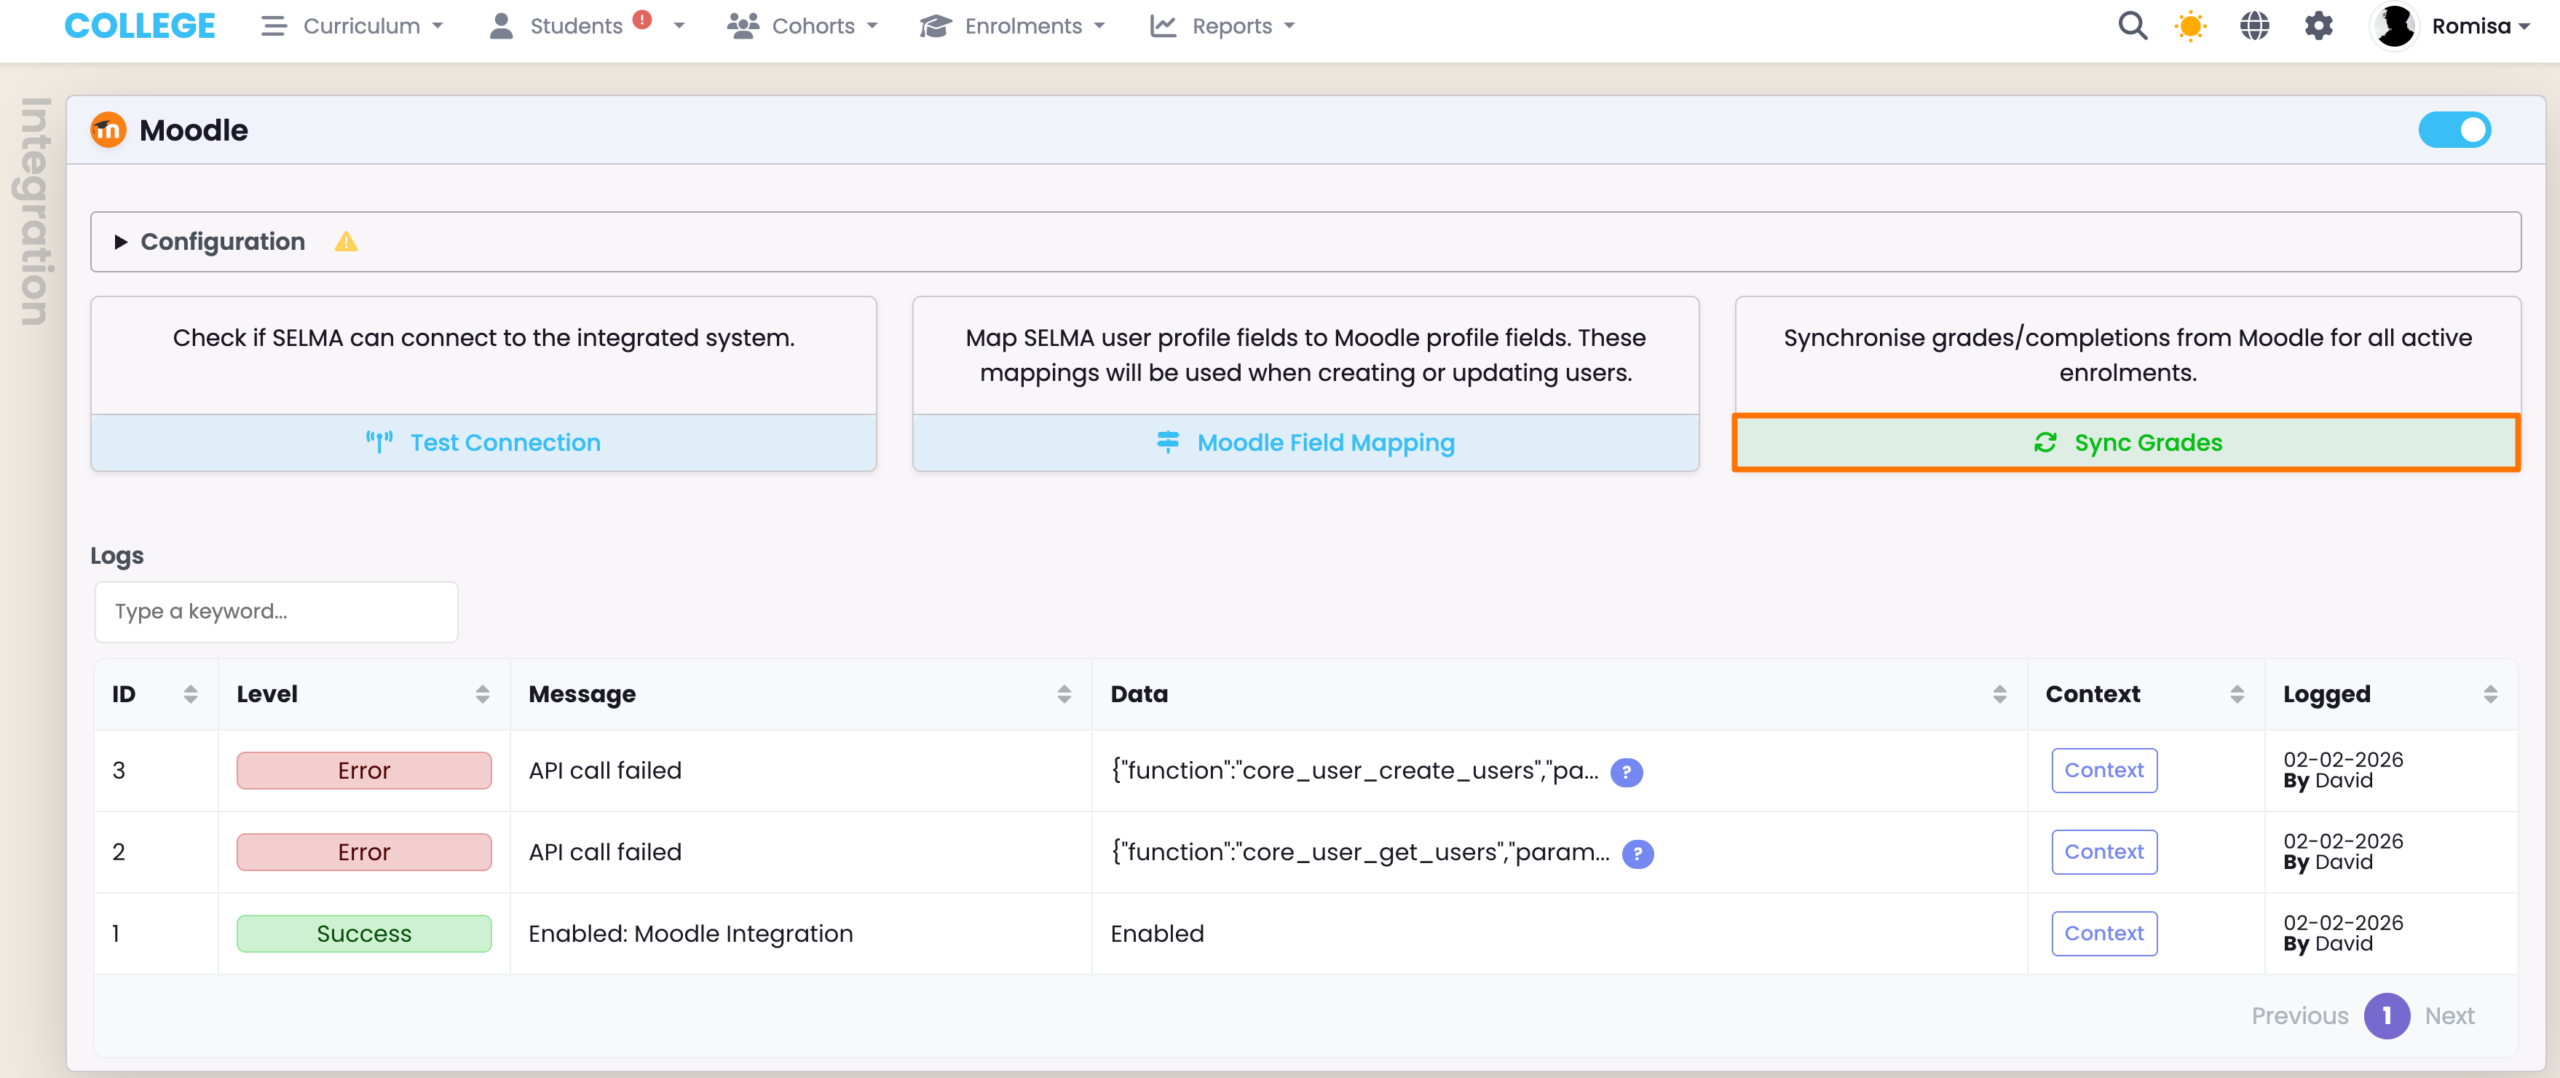Image resolution: width=2560 pixels, height=1078 pixels.
Task: Click the red Students alert badge
Action: pyautogui.click(x=643, y=19)
